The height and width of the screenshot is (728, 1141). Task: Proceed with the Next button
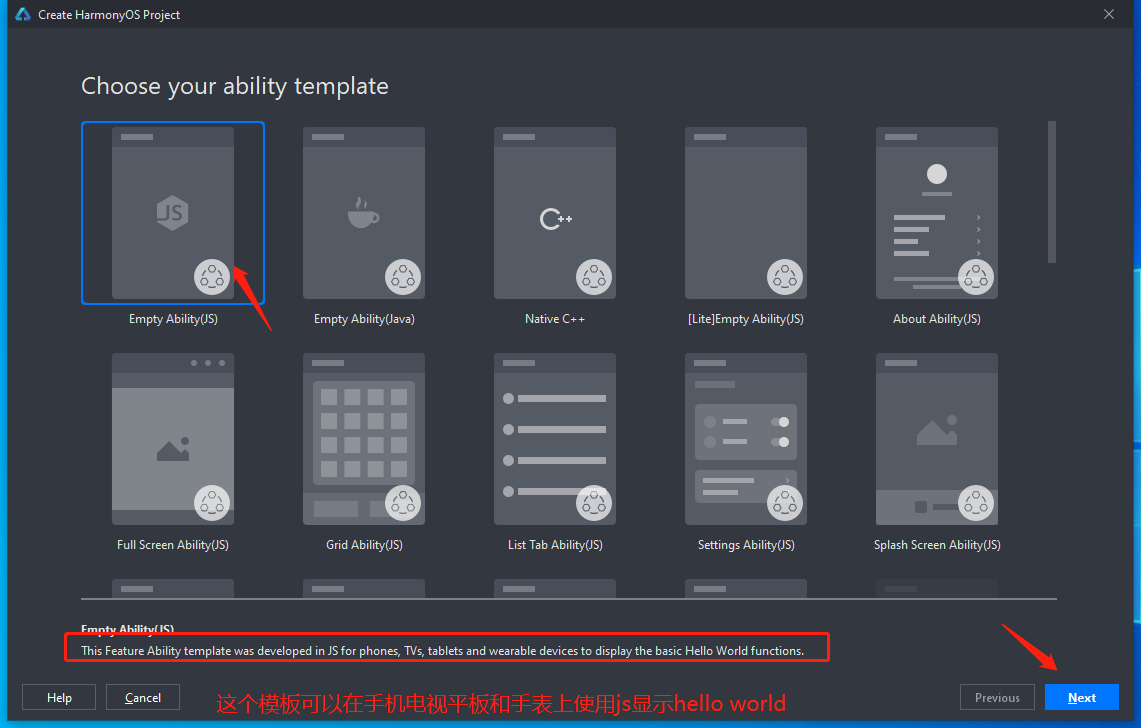point(1081,697)
